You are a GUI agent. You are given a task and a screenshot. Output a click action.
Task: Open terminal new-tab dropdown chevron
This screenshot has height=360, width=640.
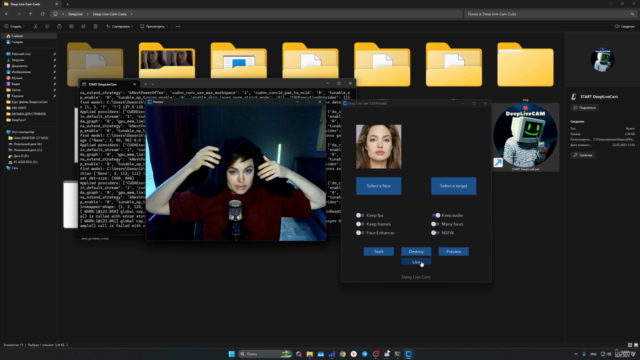(x=153, y=84)
